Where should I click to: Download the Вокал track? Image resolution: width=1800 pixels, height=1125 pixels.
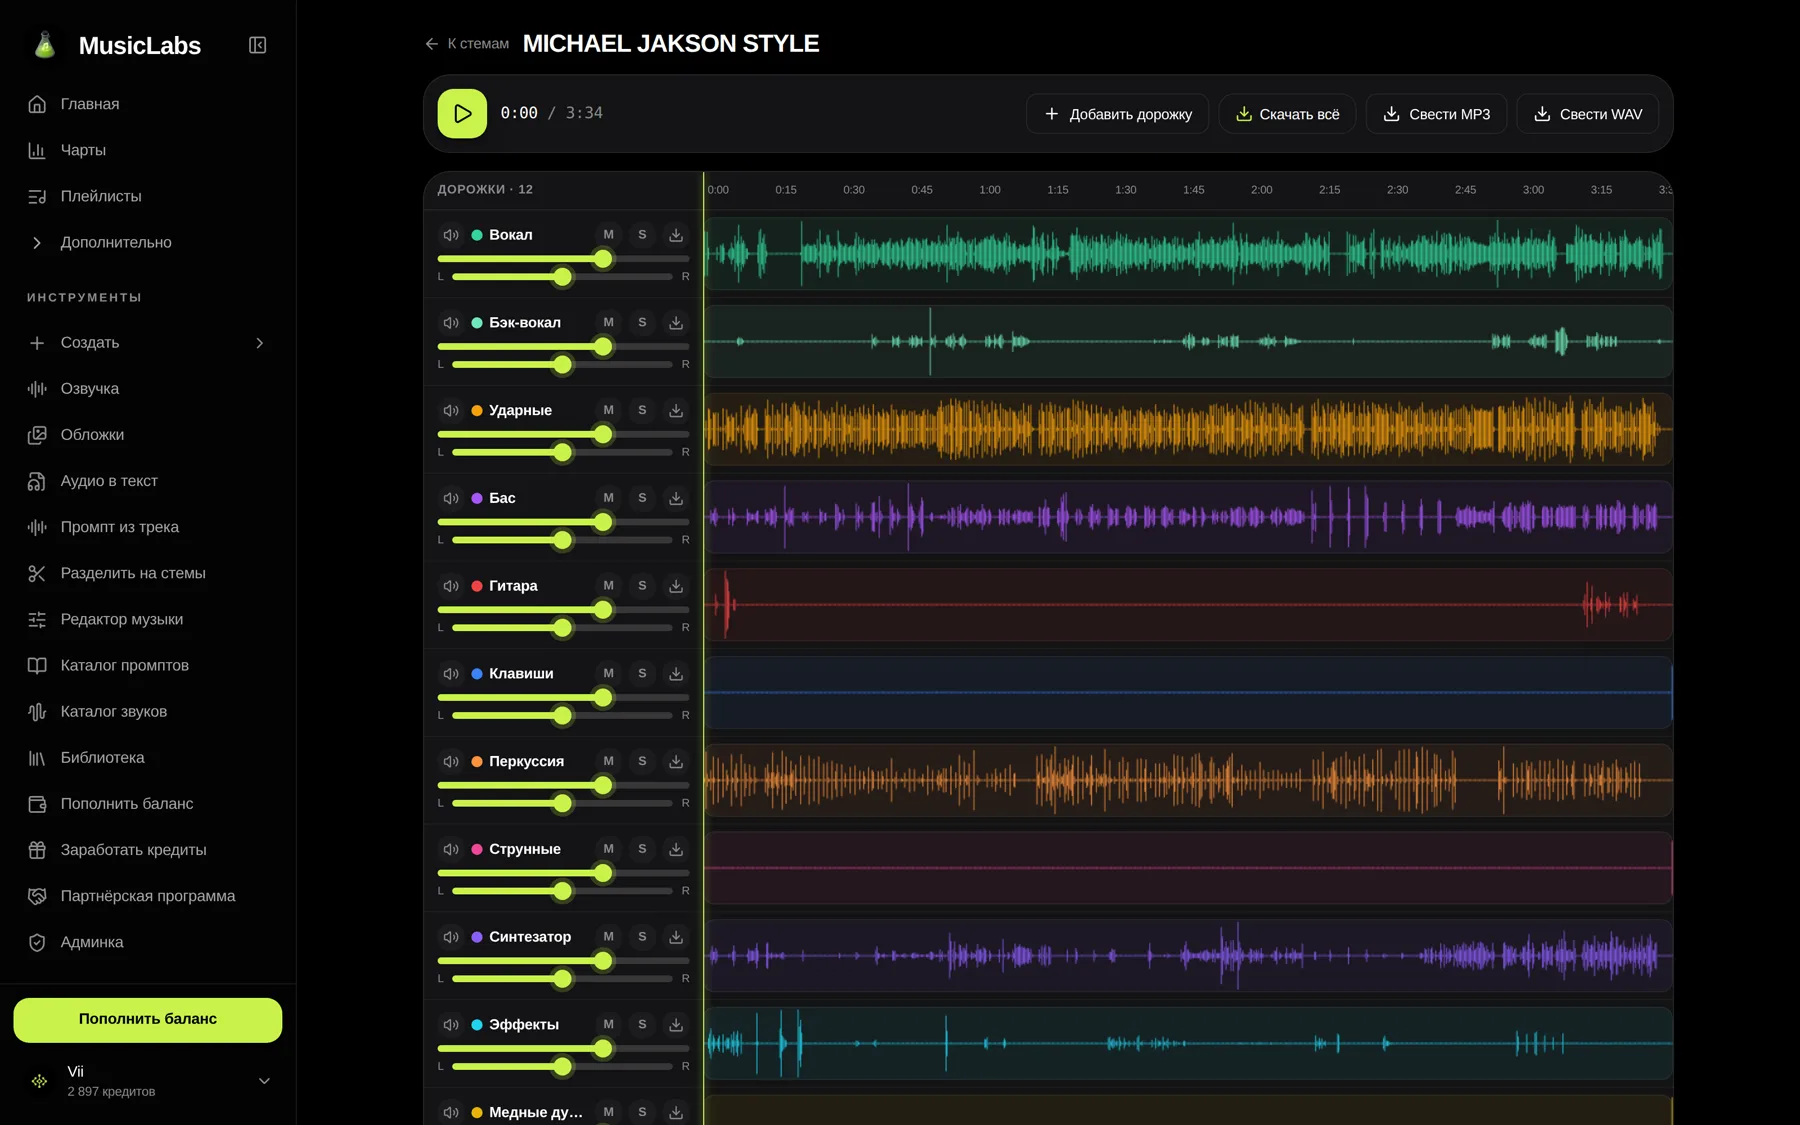pyautogui.click(x=676, y=235)
